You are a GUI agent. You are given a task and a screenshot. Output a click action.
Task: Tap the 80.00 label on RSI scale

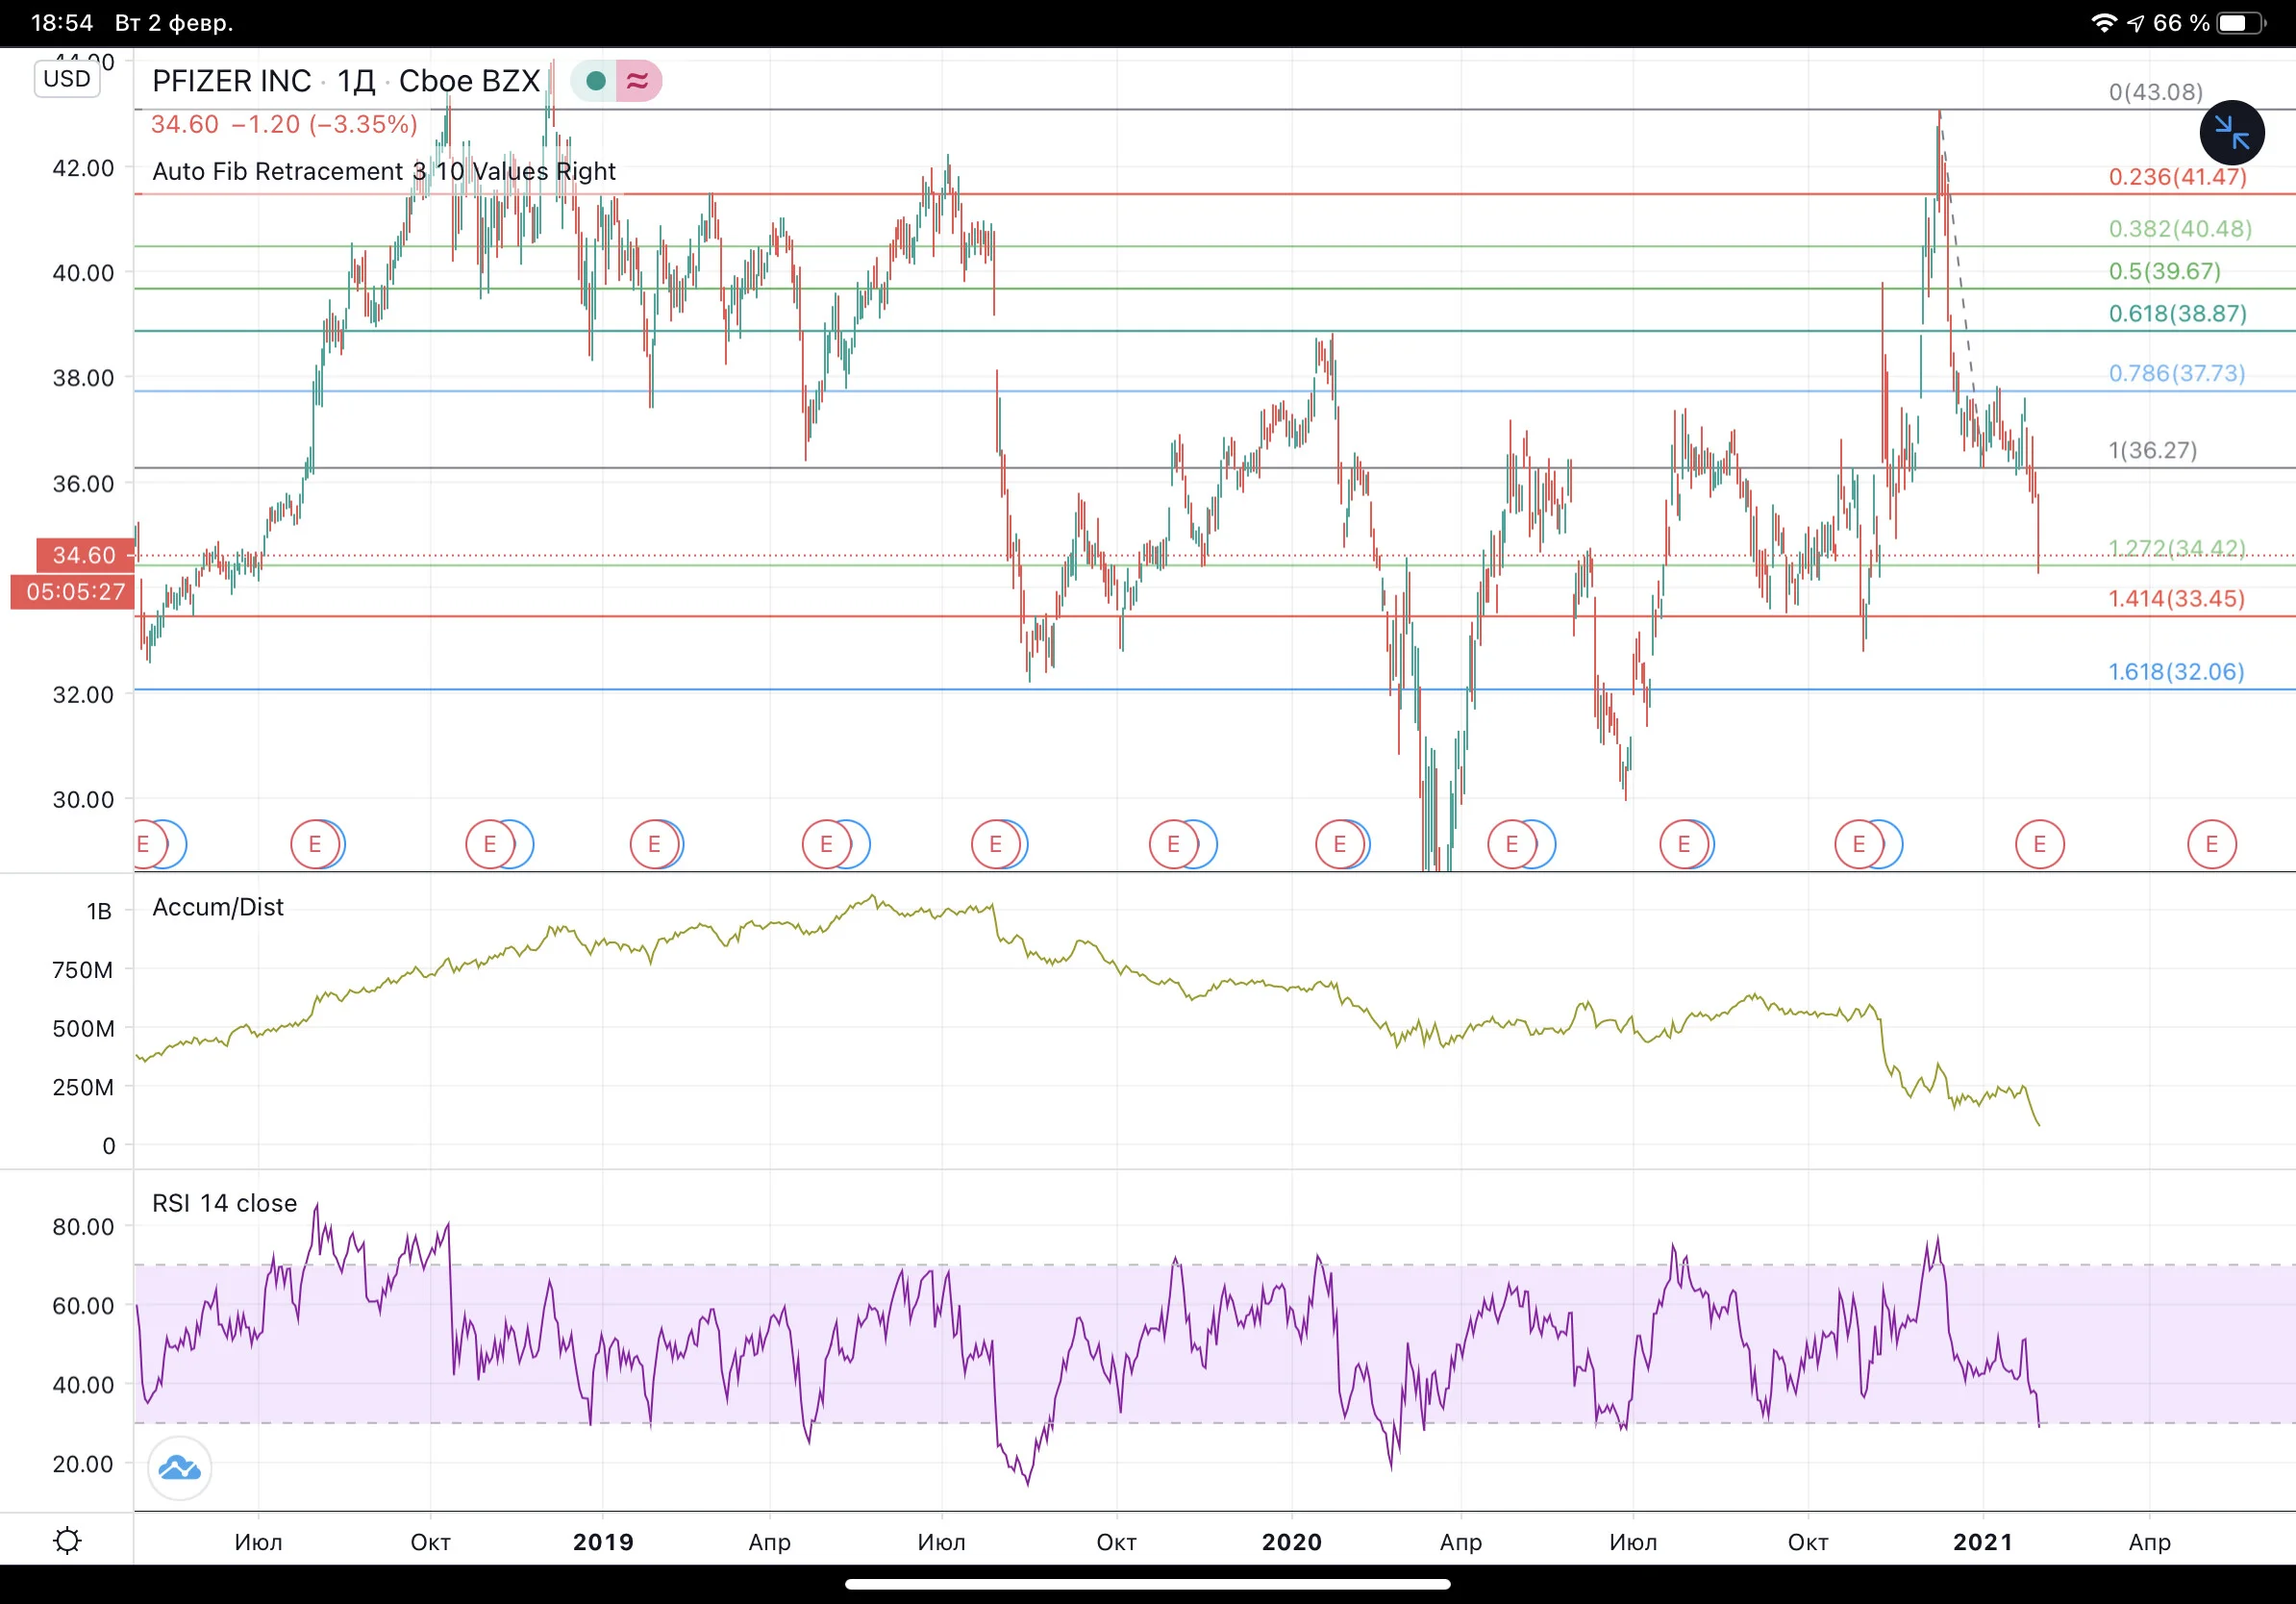(83, 1226)
